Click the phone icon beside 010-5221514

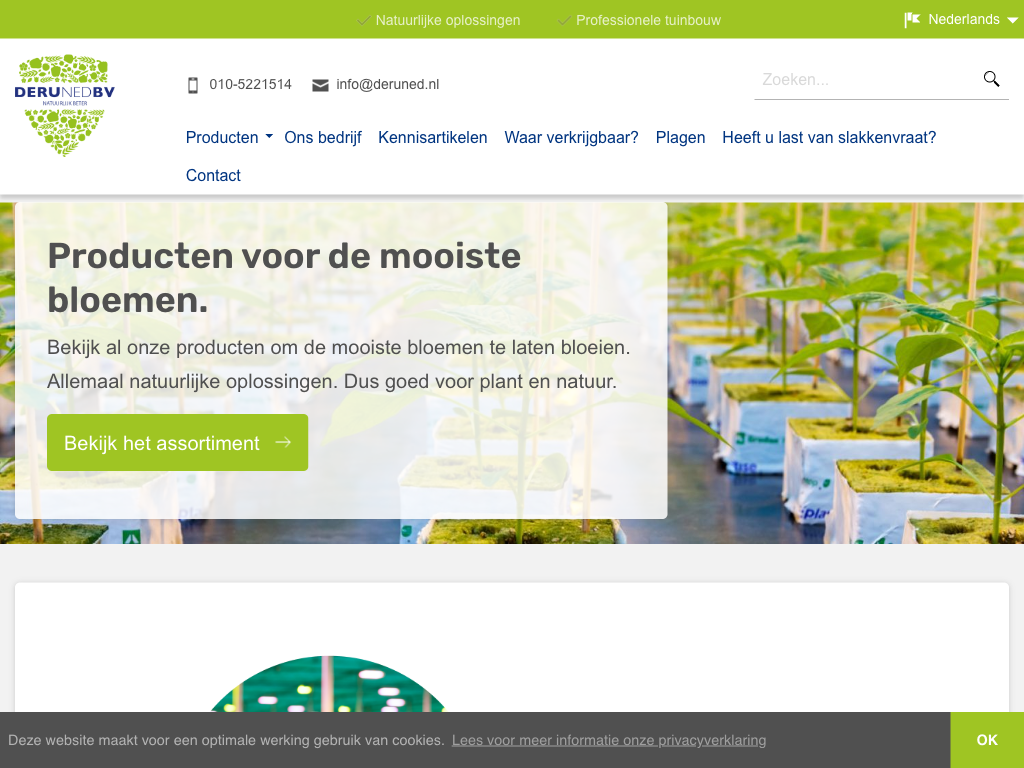tap(193, 85)
